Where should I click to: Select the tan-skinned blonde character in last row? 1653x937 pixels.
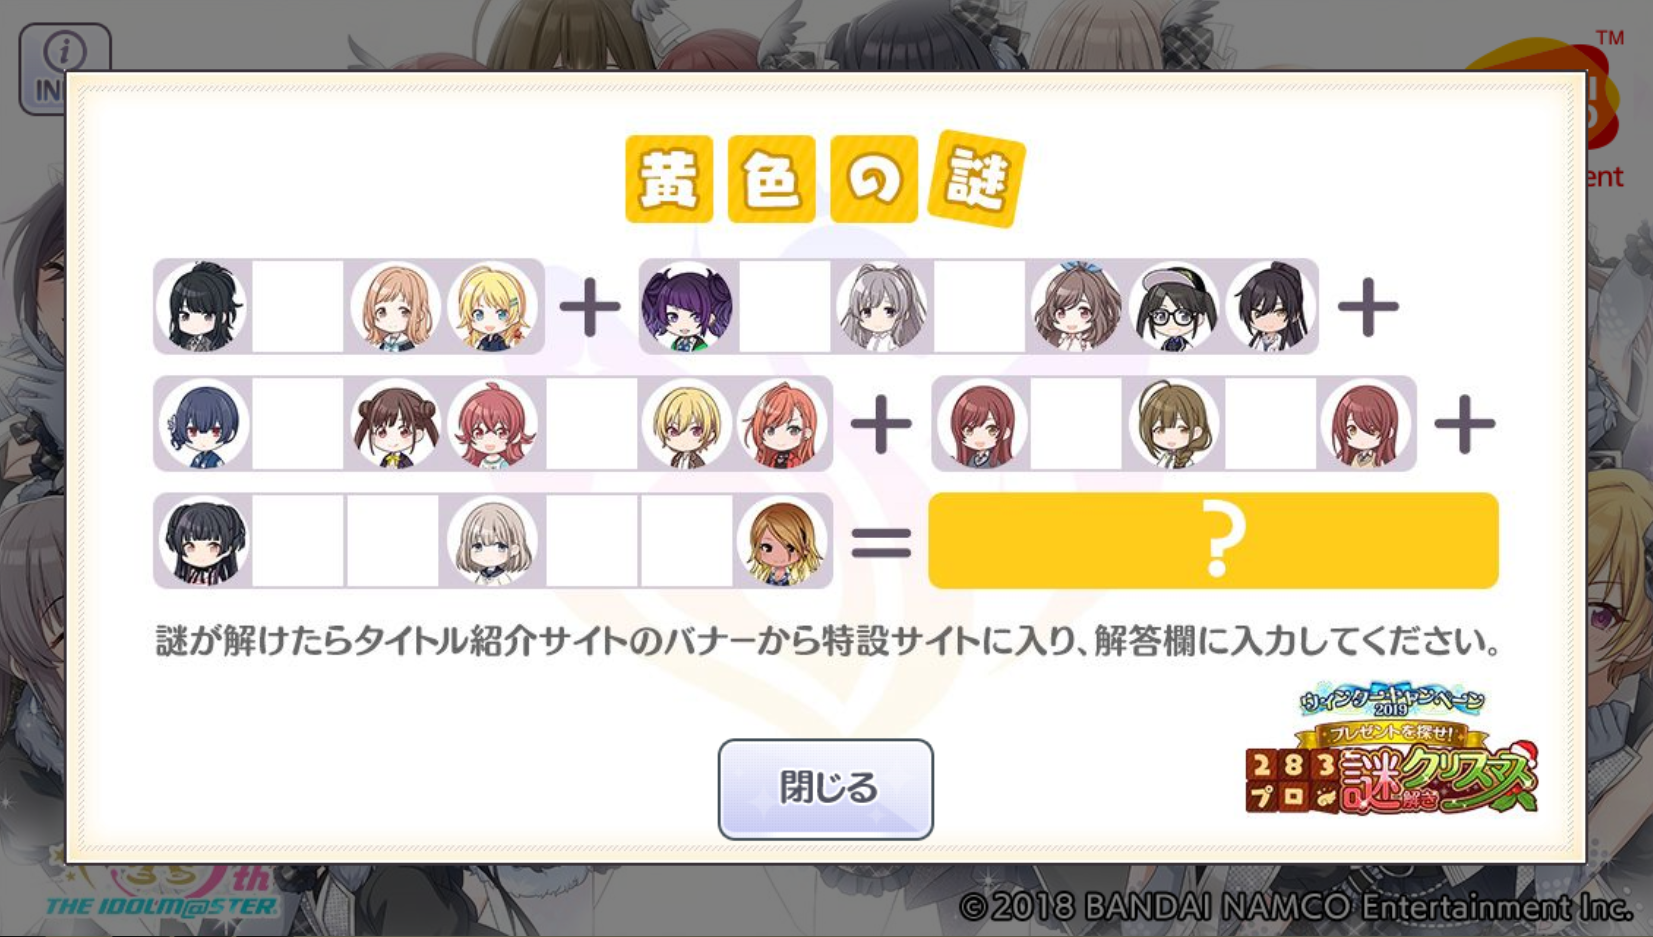point(783,541)
